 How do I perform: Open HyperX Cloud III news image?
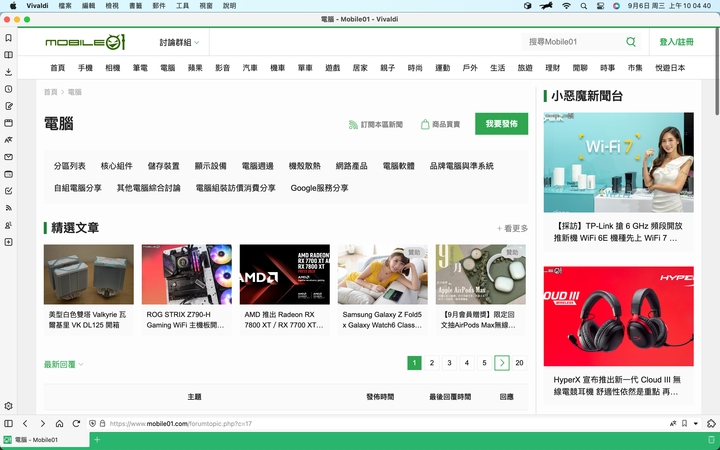tap(619, 316)
